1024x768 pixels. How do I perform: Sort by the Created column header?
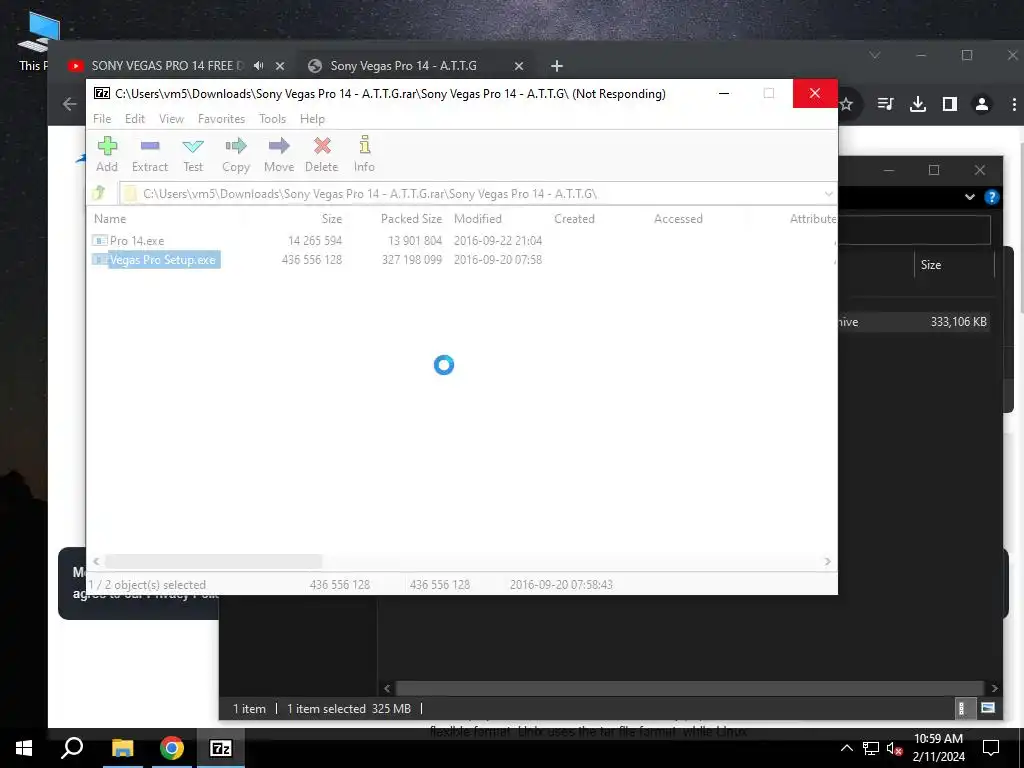[574, 219]
